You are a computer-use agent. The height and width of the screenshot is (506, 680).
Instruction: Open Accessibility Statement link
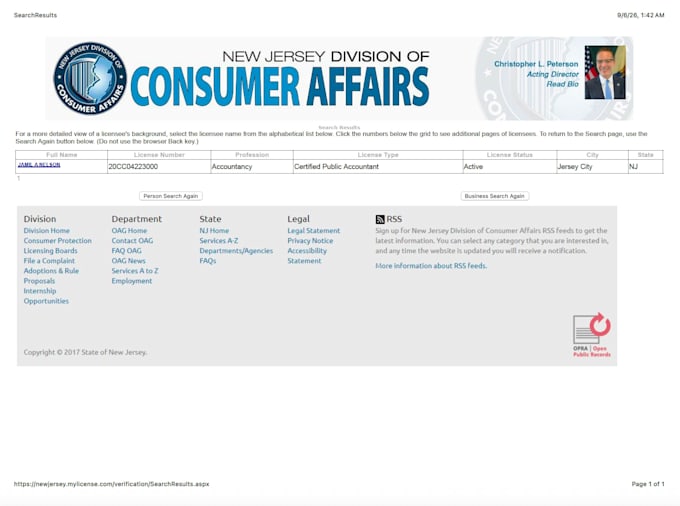pyautogui.click(x=307, y=256)
